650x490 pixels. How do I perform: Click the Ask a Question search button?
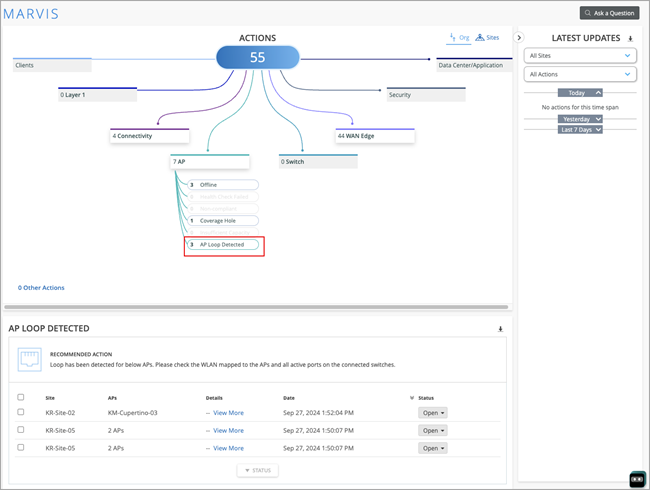point(609,13)
